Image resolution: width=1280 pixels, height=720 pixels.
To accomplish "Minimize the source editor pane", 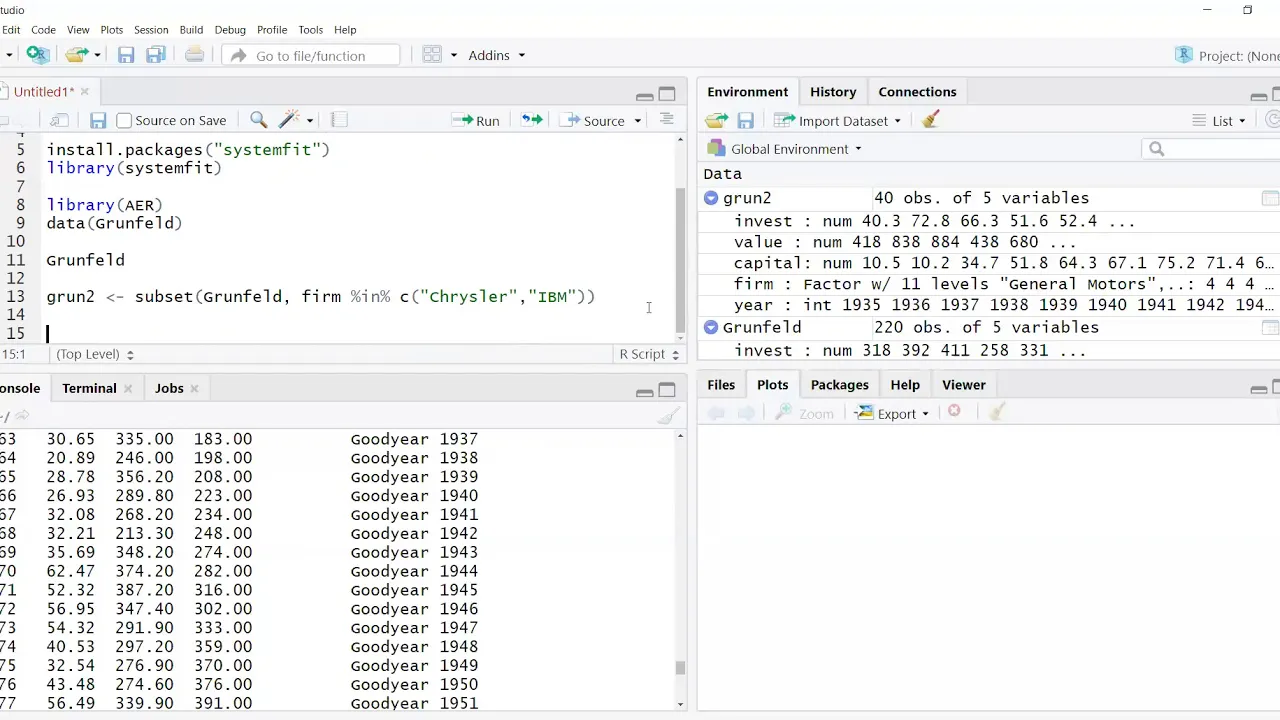I will pos(645,95).
